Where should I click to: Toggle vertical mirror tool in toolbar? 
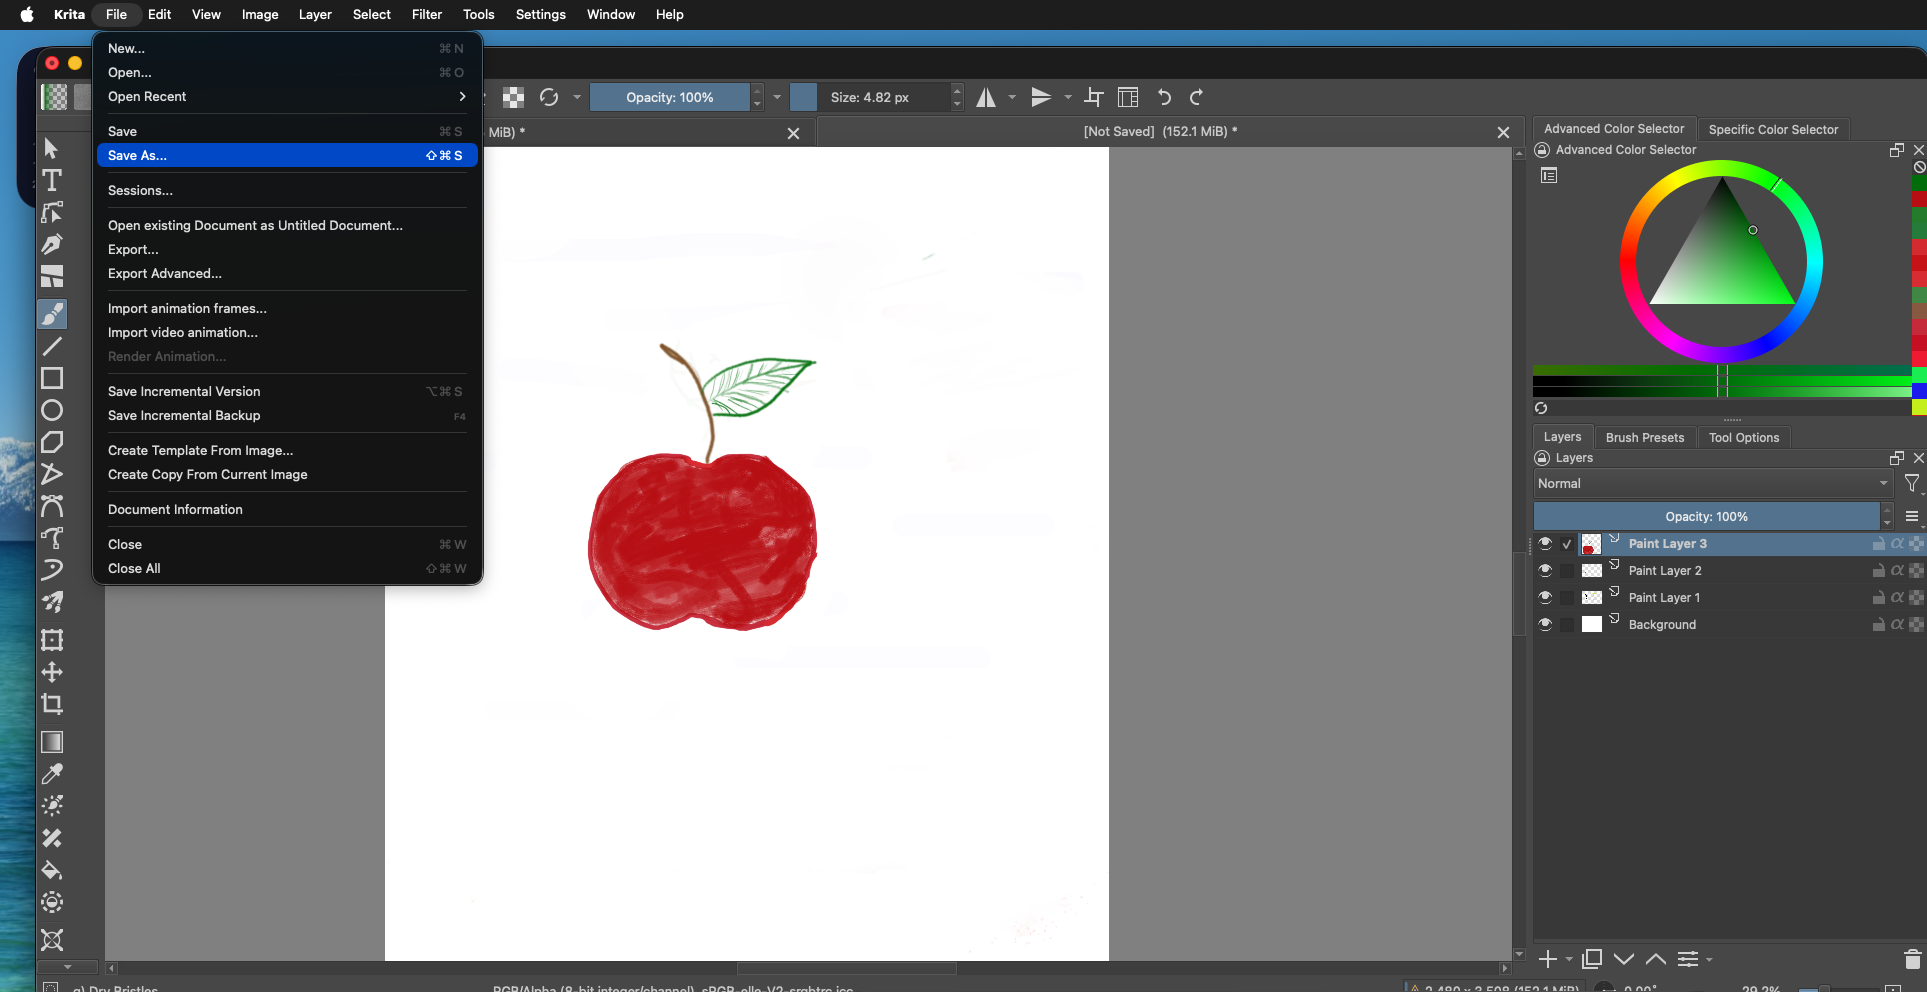coord(1041,97)
